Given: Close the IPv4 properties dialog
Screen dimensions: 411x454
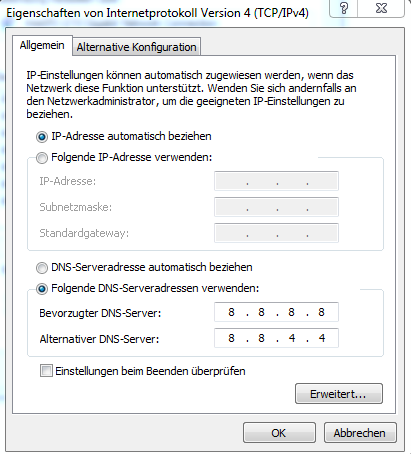Looking at the screenshot, I should [381, 8].
